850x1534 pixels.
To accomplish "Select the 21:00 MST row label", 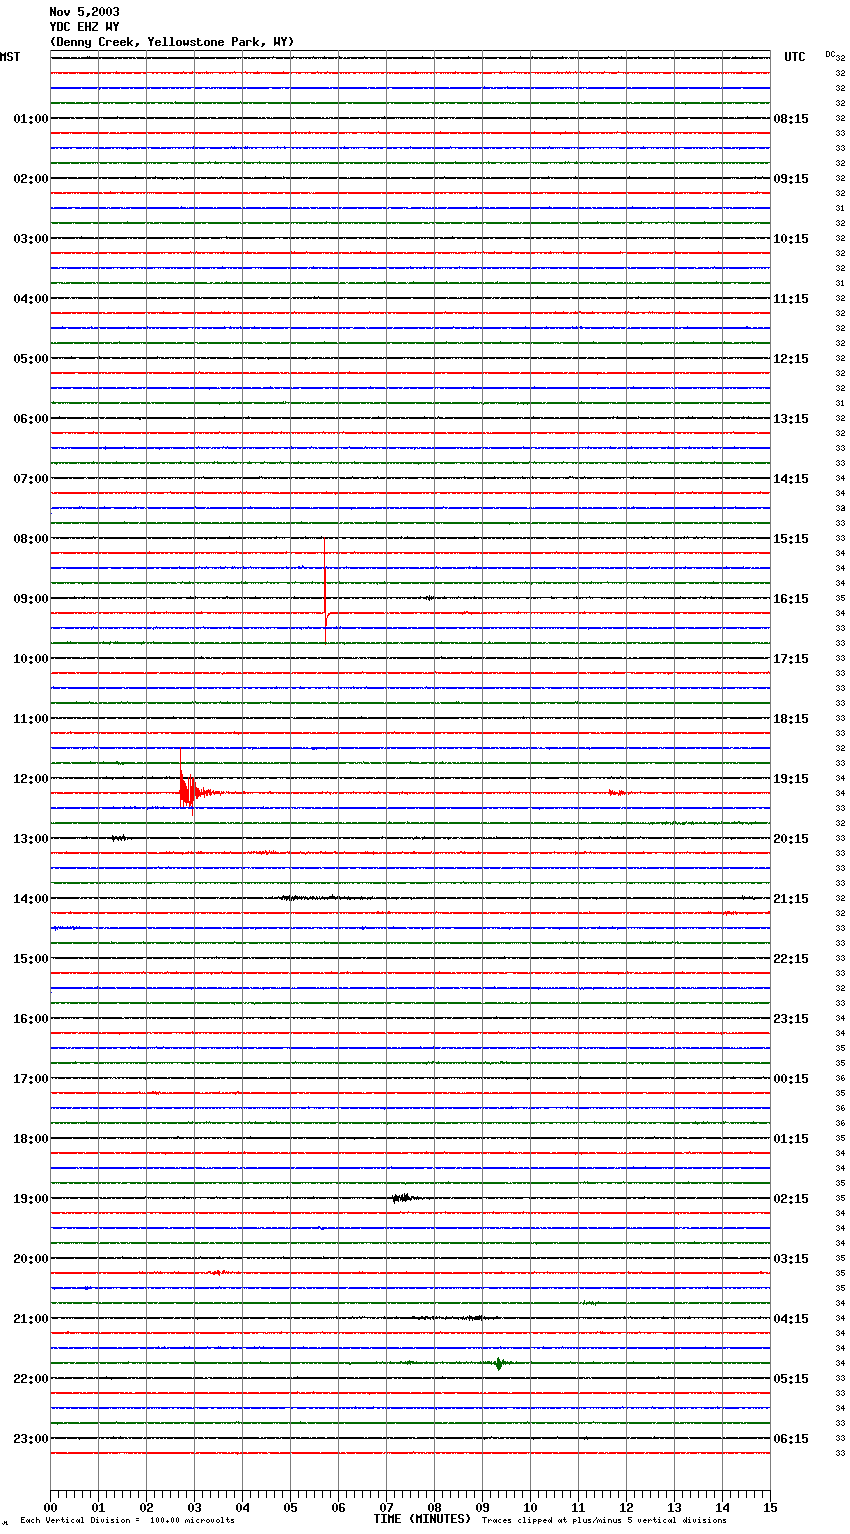I will tap(31, 1319).
